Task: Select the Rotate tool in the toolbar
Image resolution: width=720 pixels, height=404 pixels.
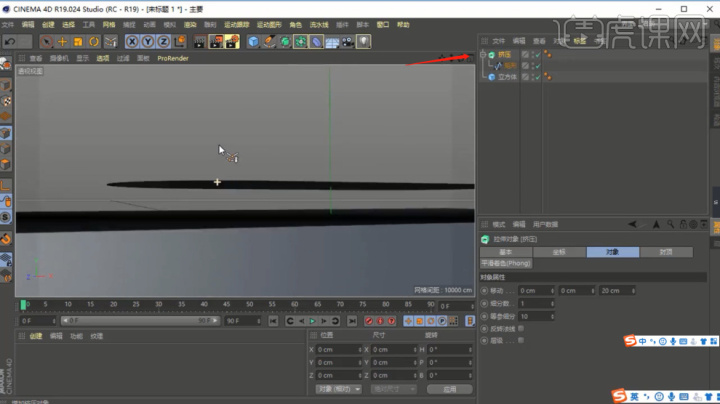Action: pyautogui.click(x=94, y=42)
